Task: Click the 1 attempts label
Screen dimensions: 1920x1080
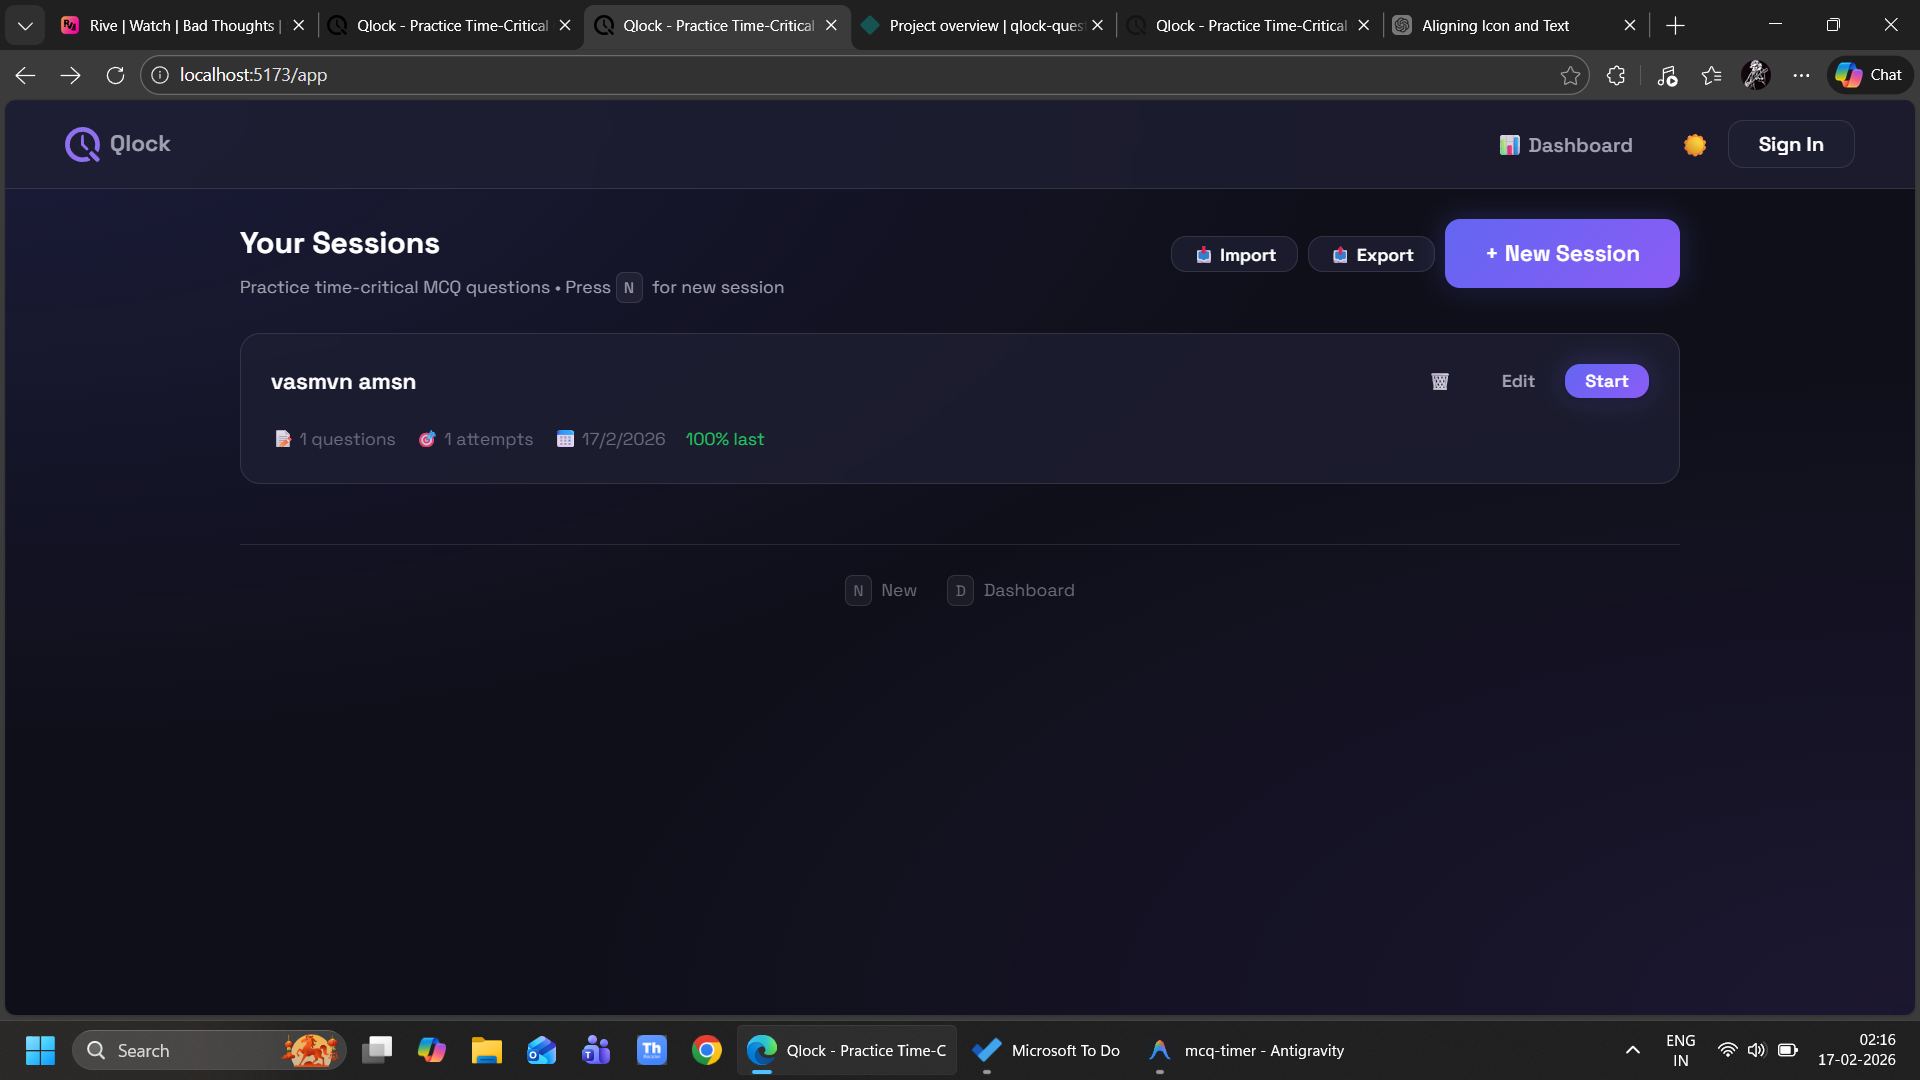Action: [476, 439]
